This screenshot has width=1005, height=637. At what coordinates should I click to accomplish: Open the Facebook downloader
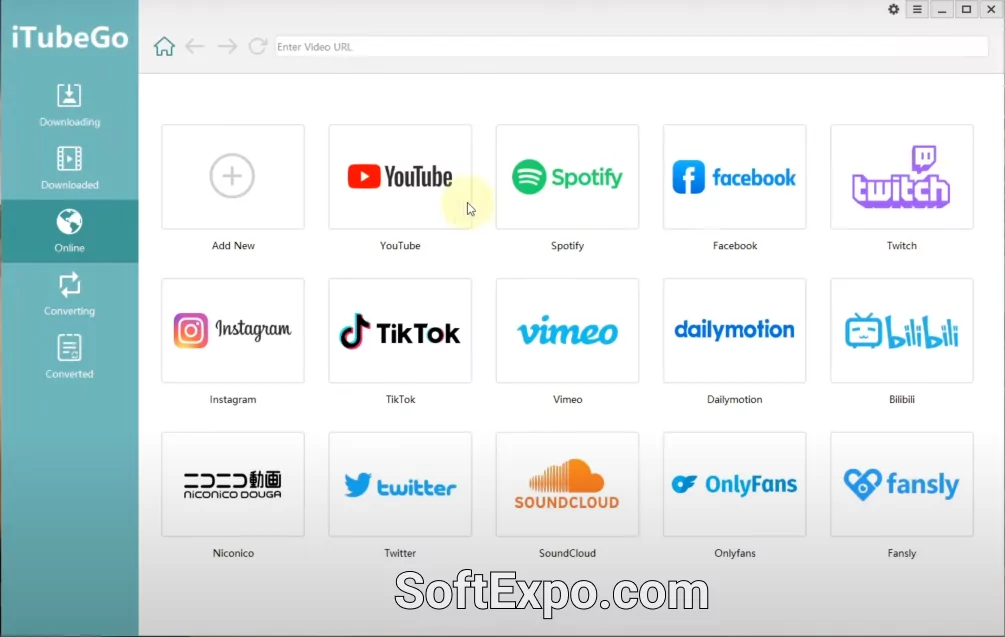coord(733,177)
